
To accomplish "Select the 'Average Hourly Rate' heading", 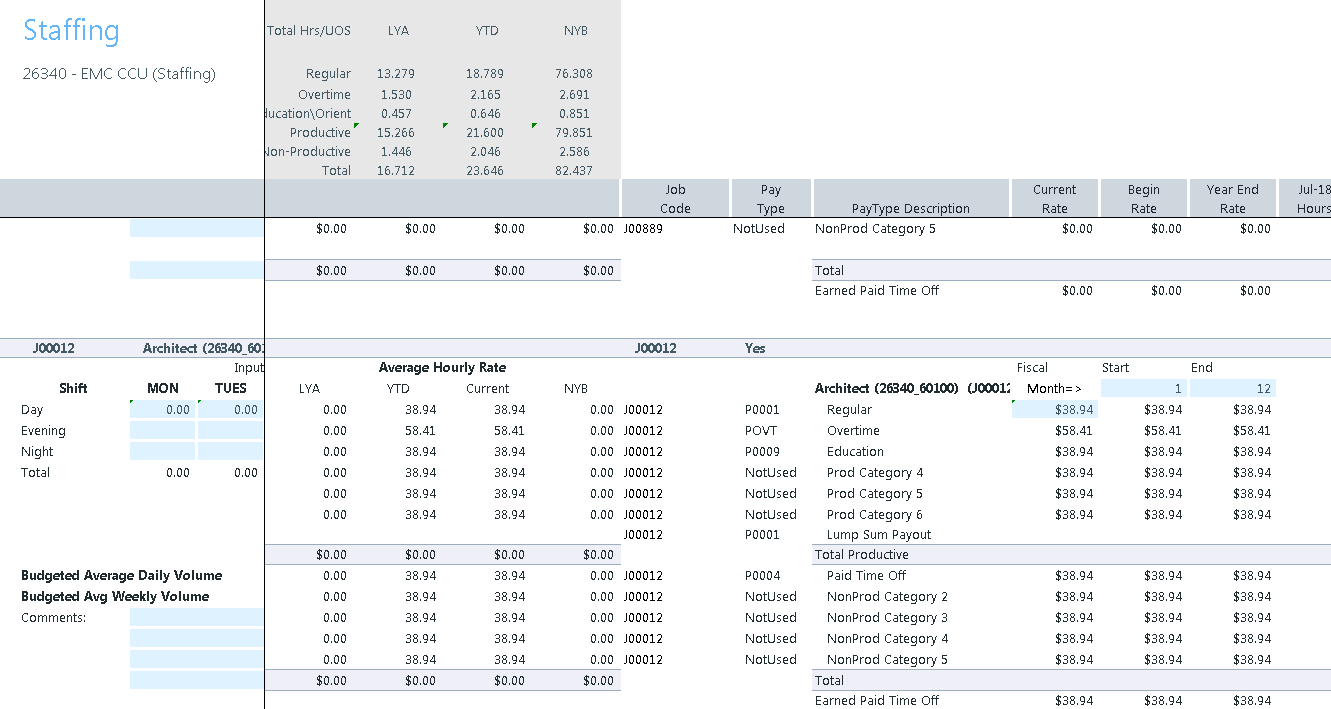I will pyautogui.click(x=442, y=368).
